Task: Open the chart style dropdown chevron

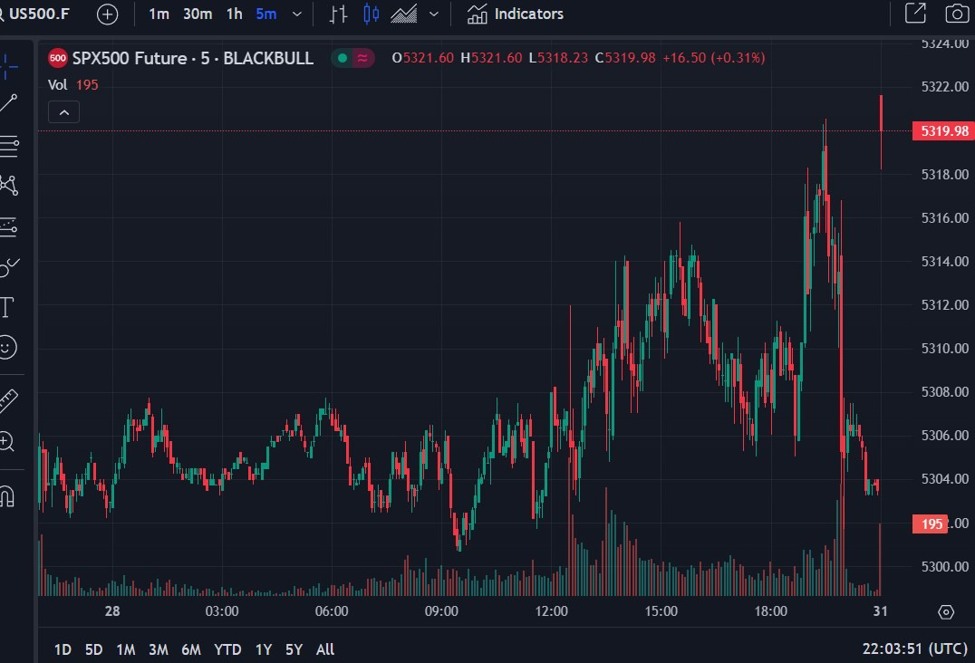Action: click(x=434, y=14)
